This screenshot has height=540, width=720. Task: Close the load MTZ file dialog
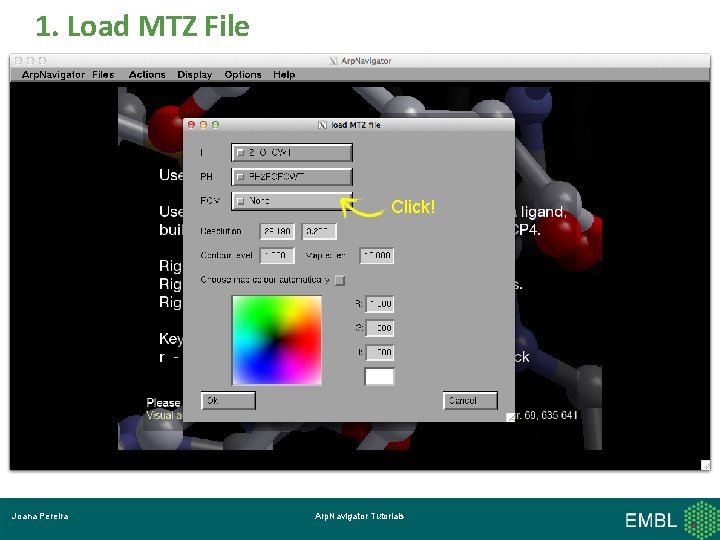point(191,124)
